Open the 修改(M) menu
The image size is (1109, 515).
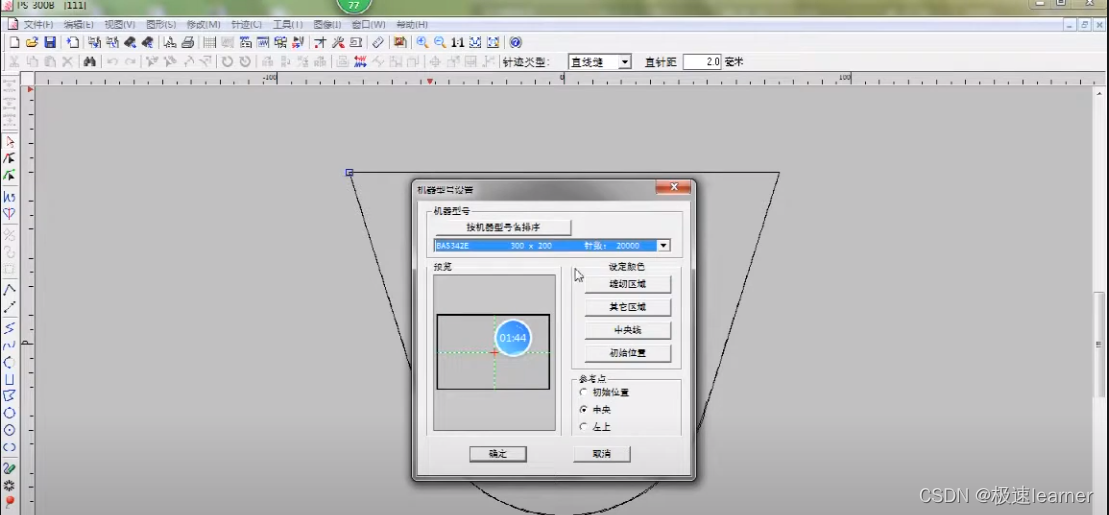click(203, 25)
